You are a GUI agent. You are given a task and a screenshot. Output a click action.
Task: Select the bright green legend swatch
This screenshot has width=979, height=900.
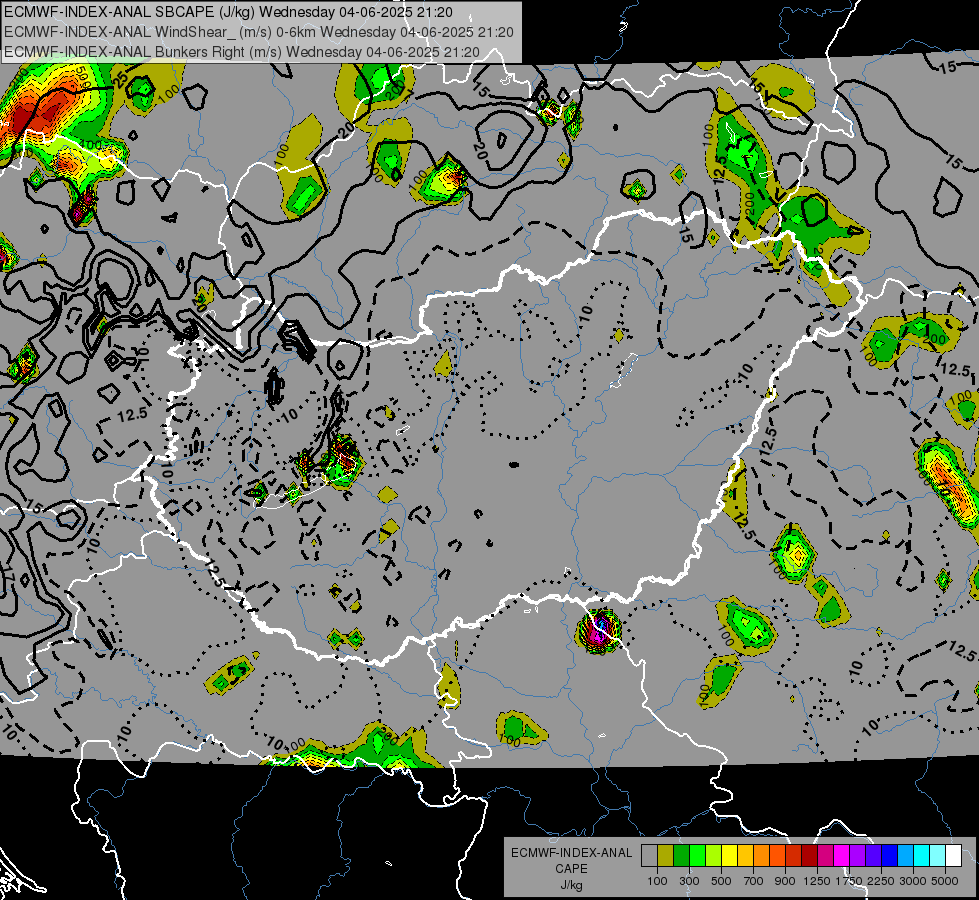[697, 856]
